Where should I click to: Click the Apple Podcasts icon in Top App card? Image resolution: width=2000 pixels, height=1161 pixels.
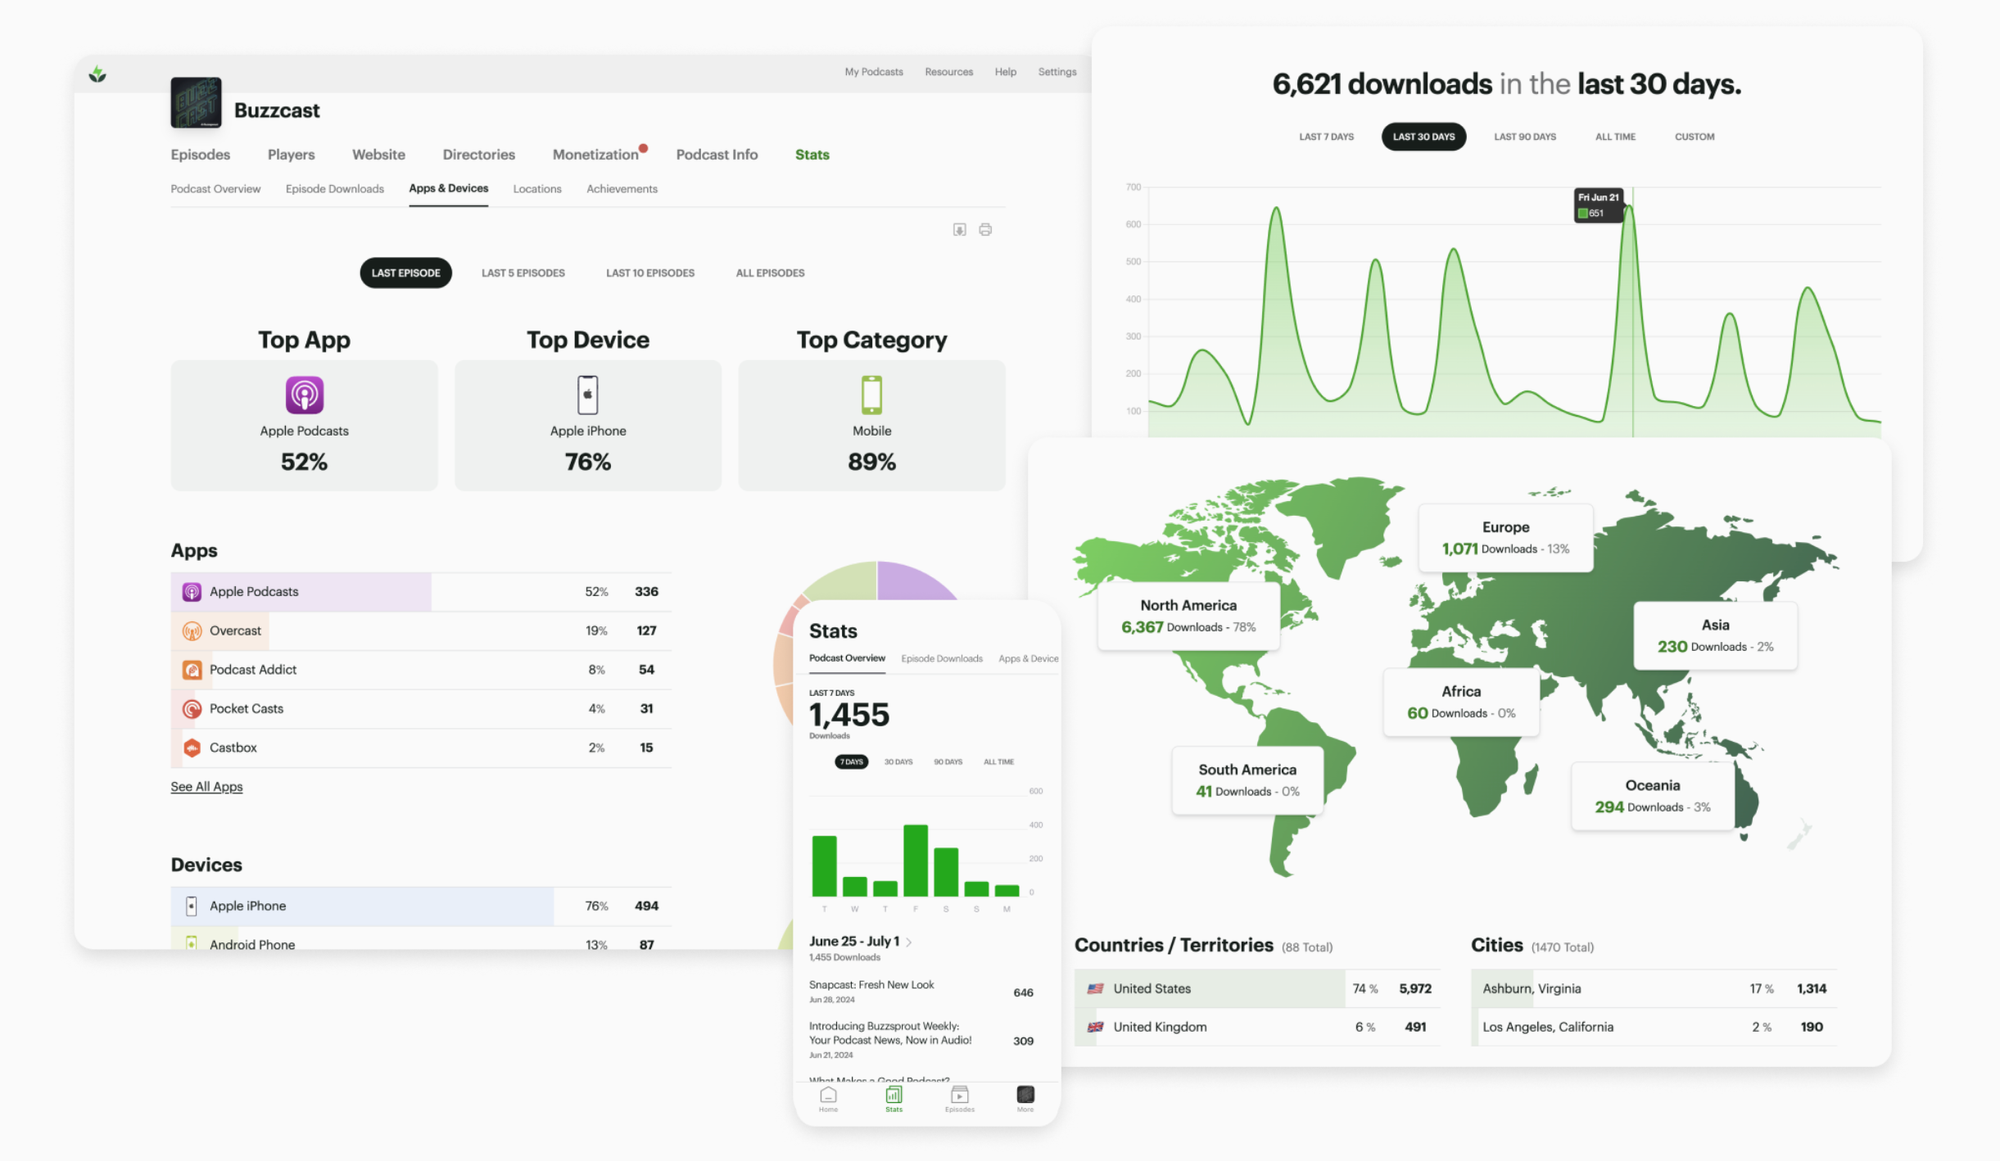304,395
